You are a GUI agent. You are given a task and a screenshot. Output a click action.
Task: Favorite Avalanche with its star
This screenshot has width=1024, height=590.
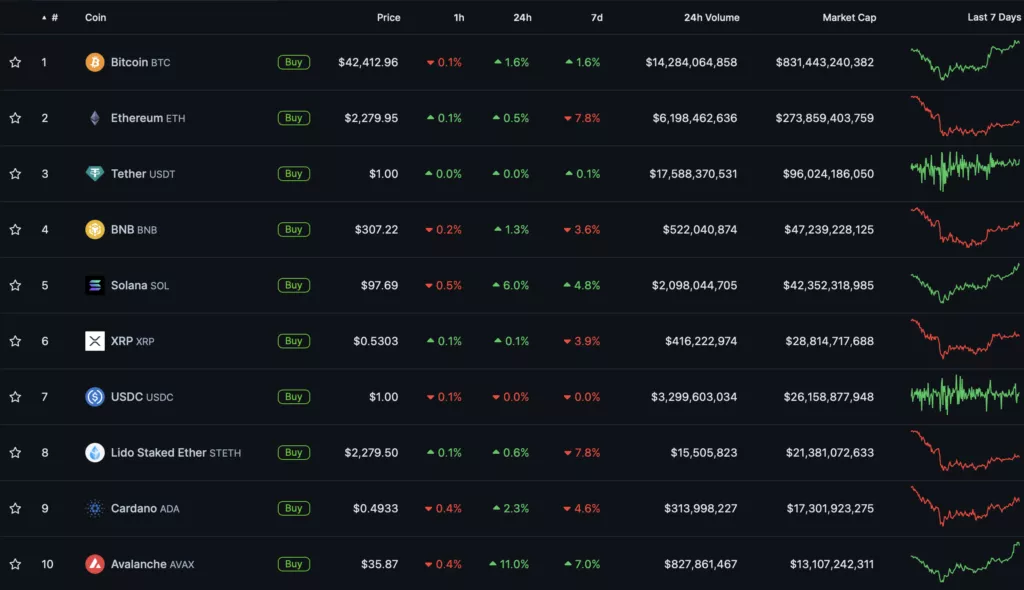coord(15,564)
